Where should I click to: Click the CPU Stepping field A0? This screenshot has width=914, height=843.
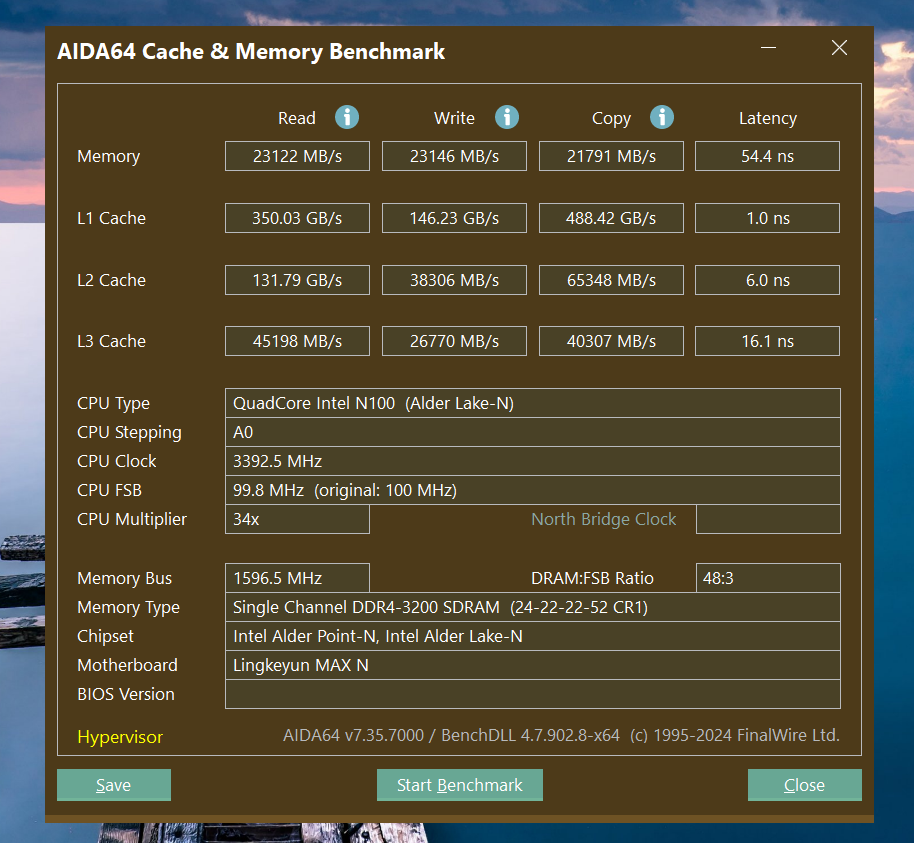point(533,432)
